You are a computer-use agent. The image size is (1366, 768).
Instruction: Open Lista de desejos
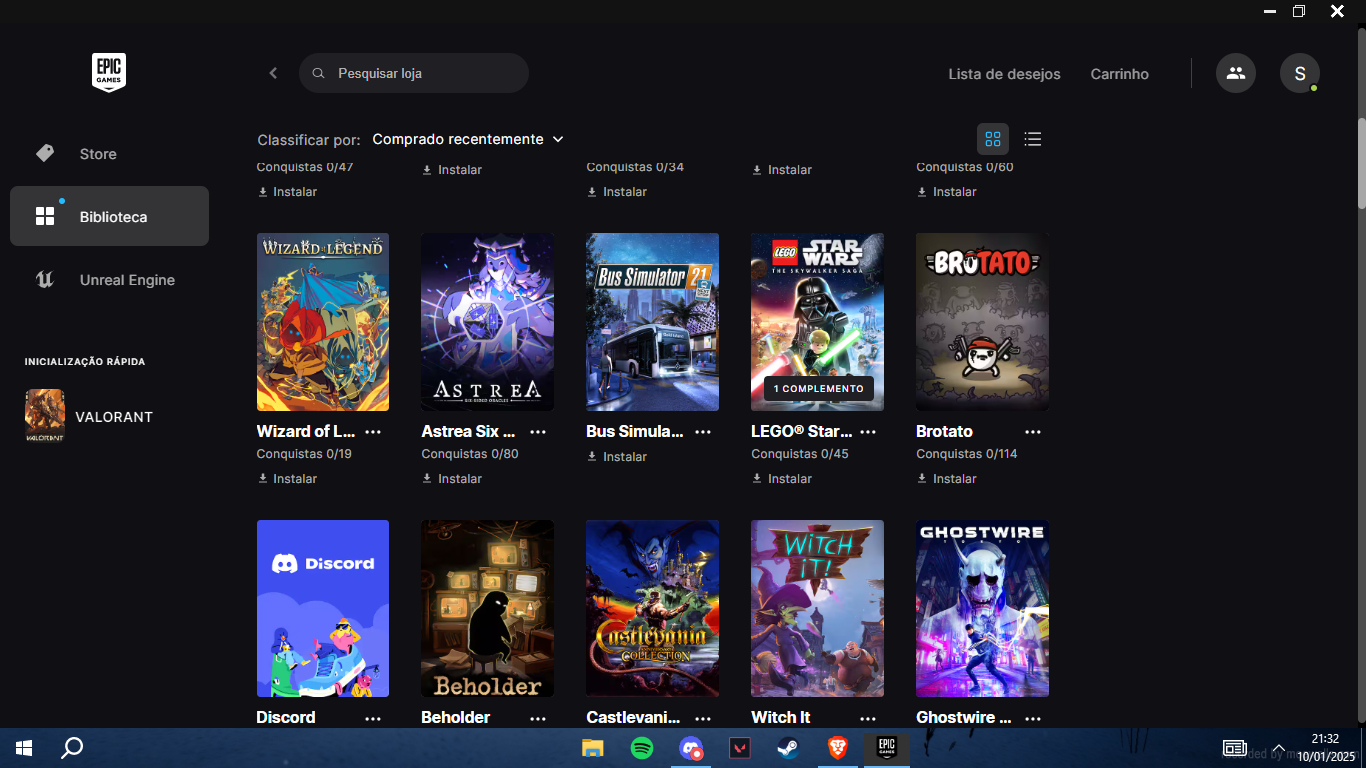point(1004,74)
